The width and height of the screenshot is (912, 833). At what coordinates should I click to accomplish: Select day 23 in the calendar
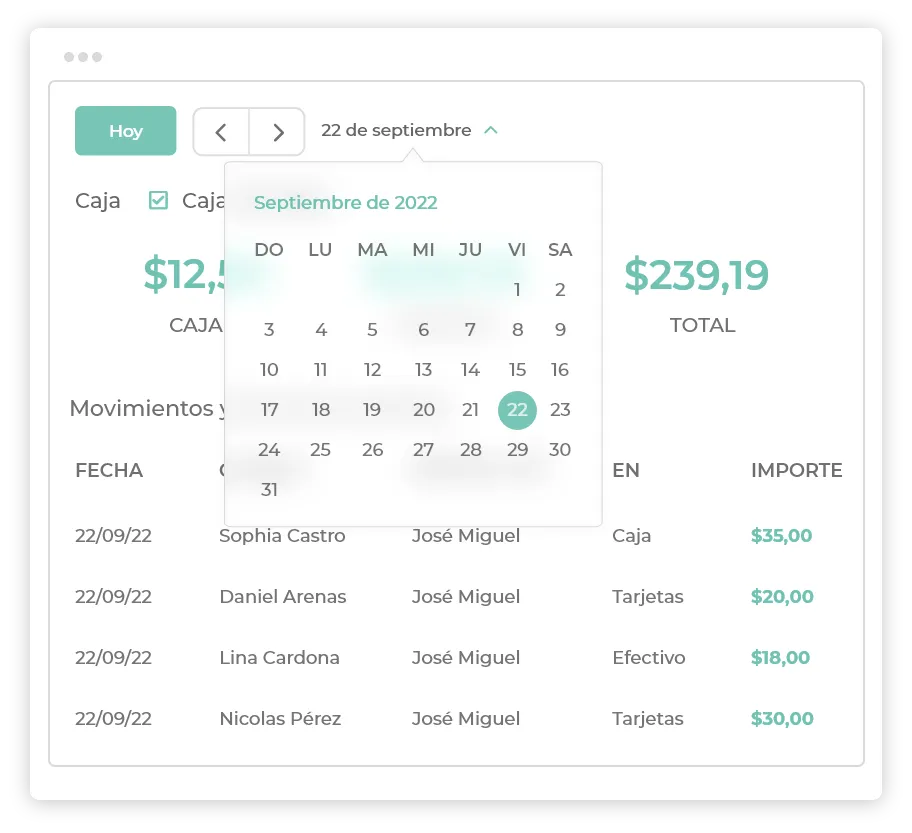click(560, 410)
